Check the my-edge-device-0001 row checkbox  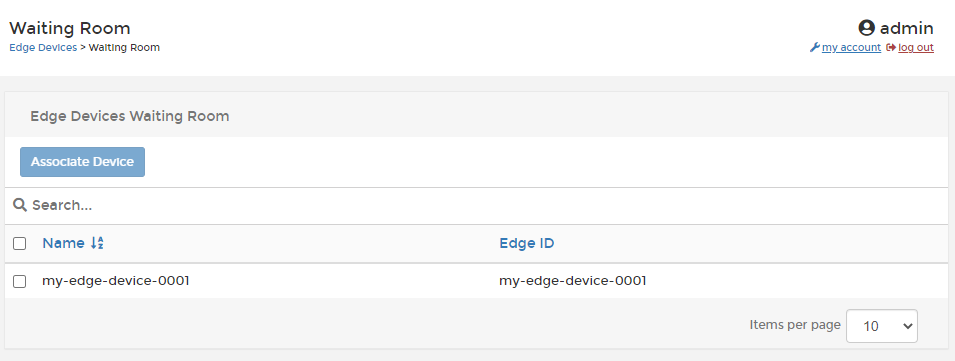click(19, 281)
